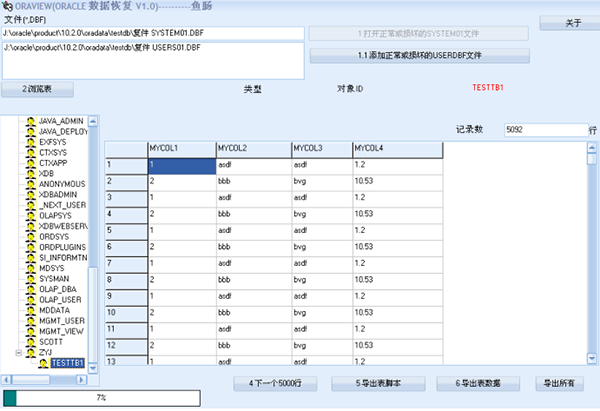Click 6 导出表数据 button
600x411 pixels.
point(478,383)
